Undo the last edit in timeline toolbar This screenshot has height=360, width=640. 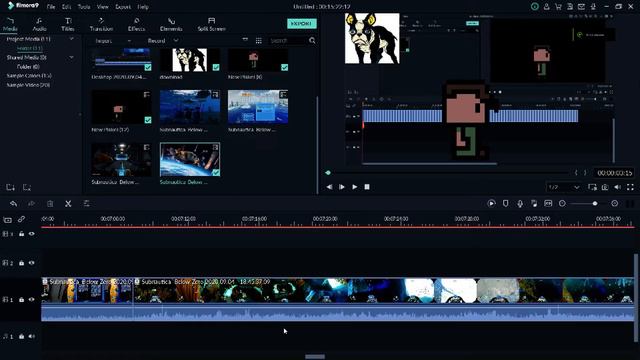[x=13, y=204]
